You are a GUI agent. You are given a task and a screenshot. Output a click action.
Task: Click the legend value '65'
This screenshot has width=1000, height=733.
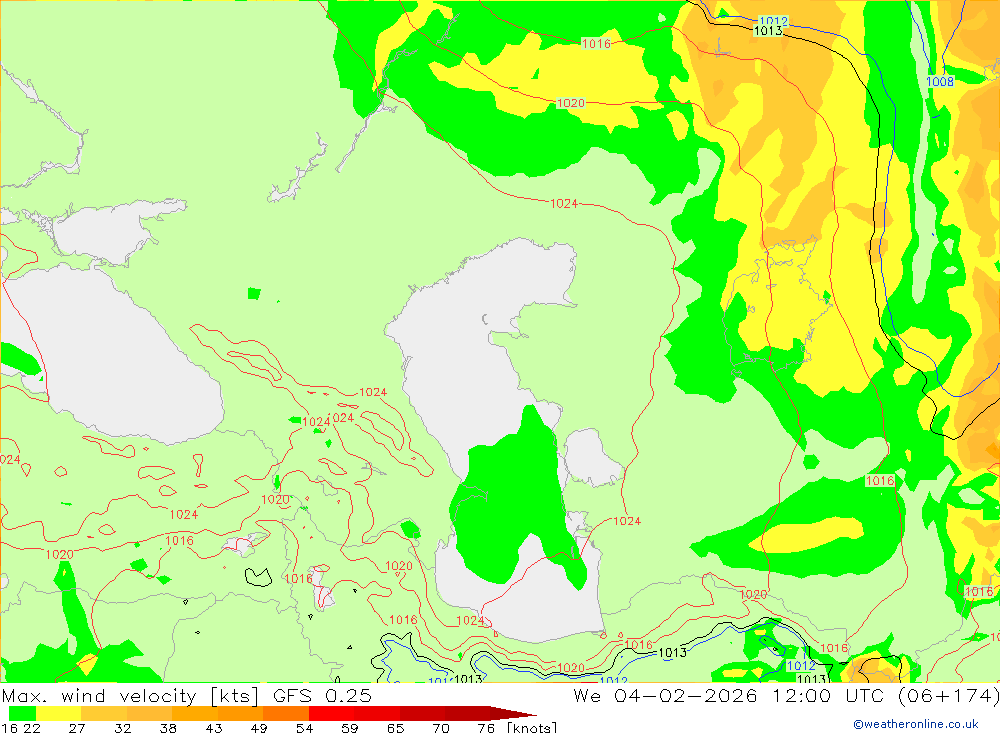point(395,728)
